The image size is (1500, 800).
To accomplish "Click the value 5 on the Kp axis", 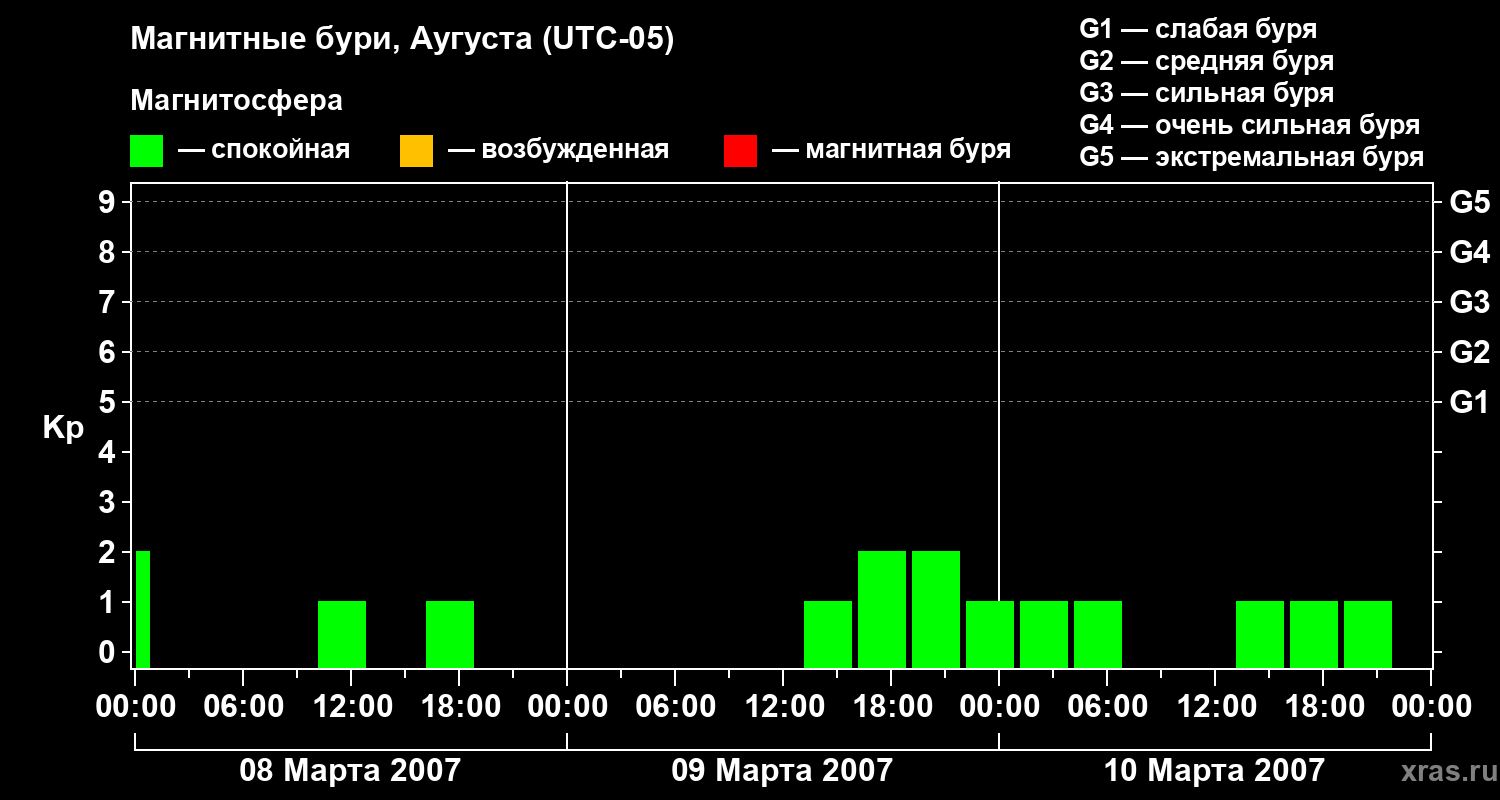I will [x=109, y=403].
